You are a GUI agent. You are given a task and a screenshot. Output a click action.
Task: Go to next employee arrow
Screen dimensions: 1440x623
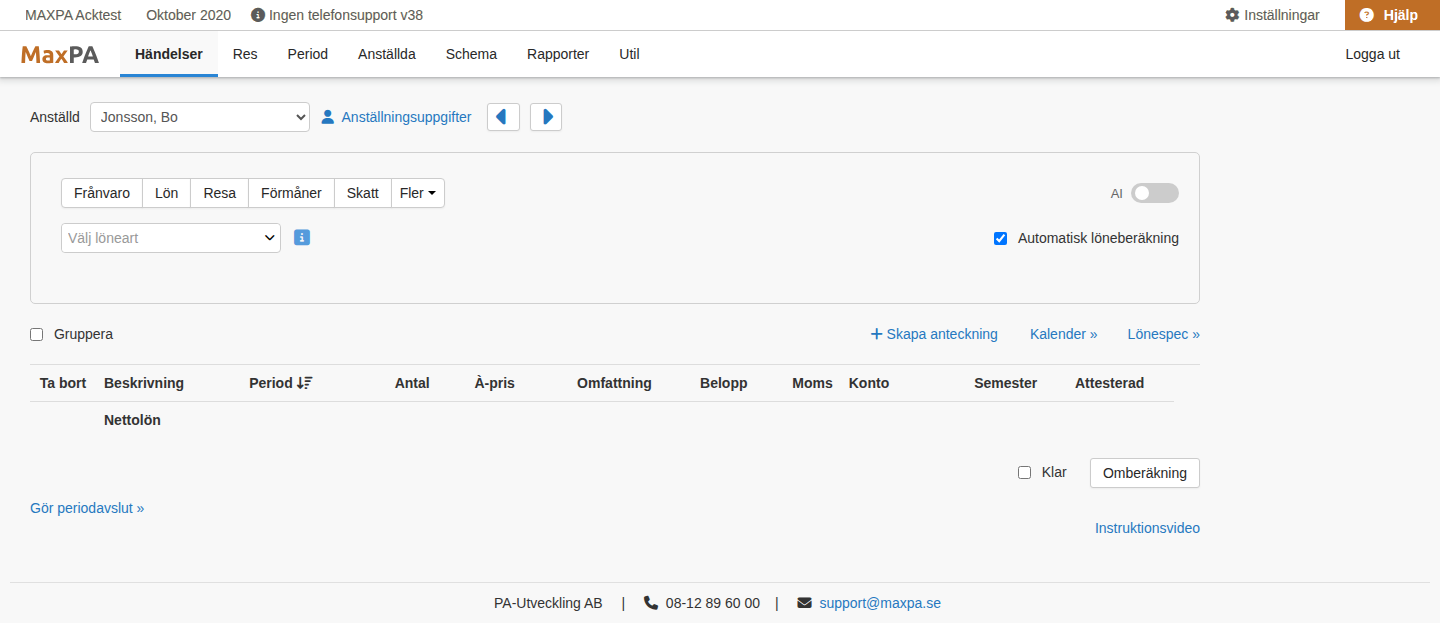click(x=546, y=117)
